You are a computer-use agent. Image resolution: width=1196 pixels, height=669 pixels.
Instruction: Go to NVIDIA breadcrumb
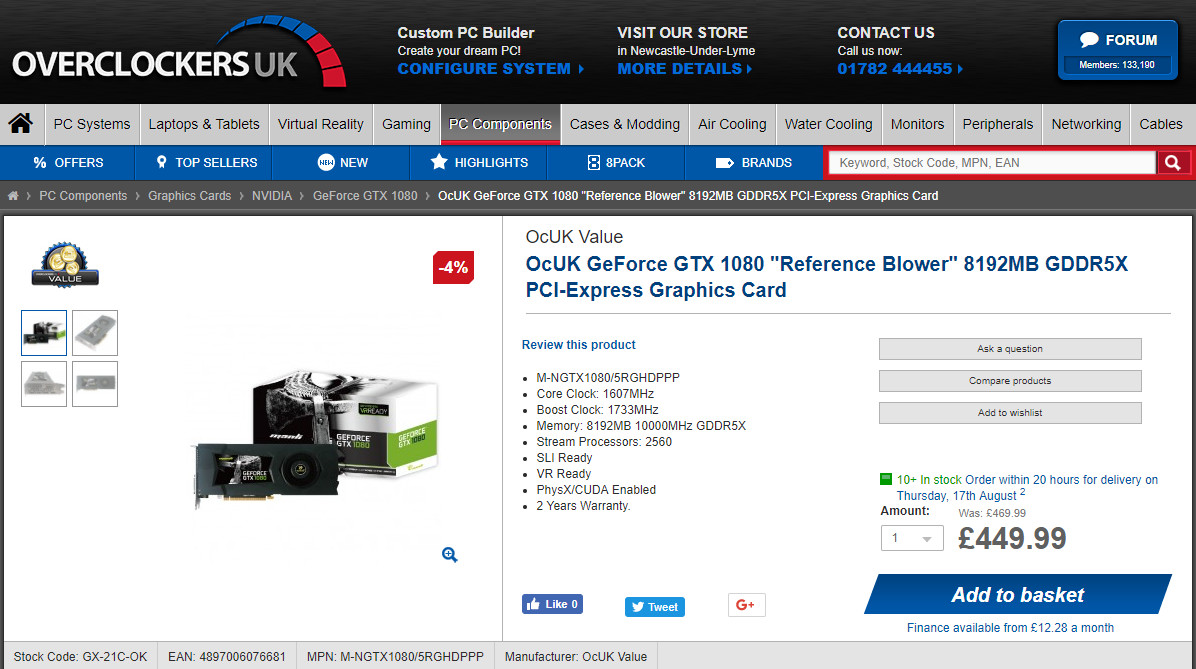pyautogui.click(x=272, y=196)
